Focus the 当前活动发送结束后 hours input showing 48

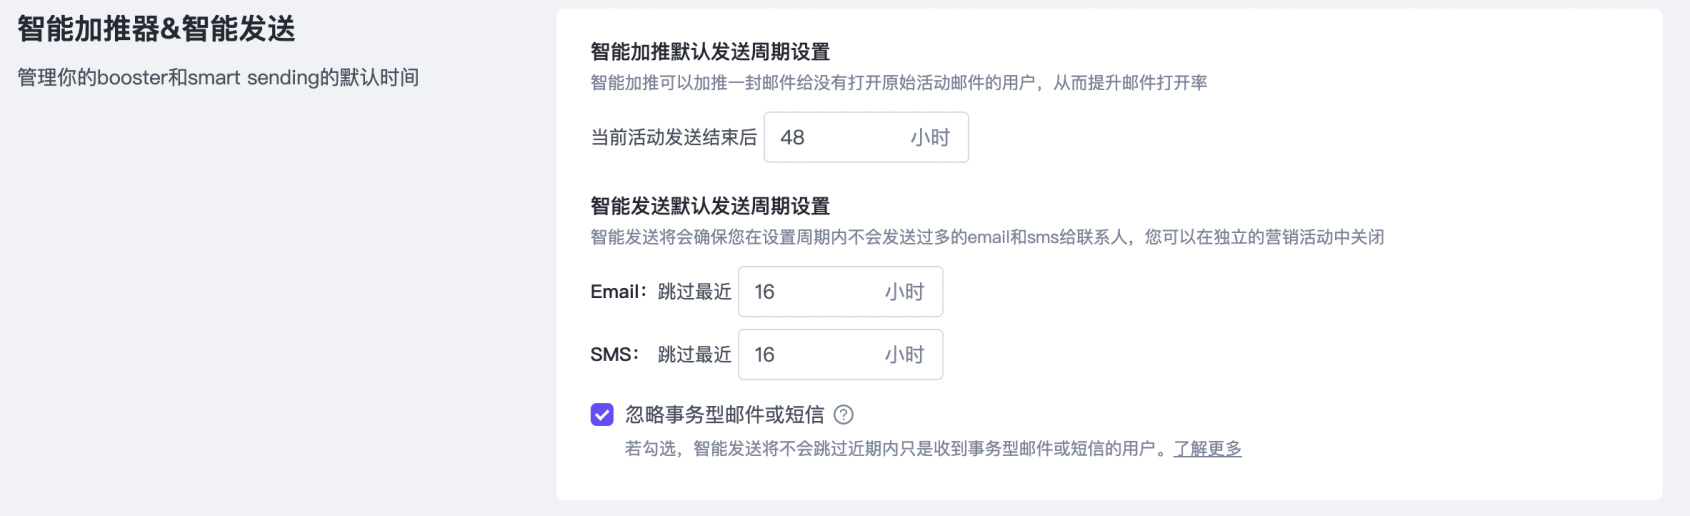point(835,138)
